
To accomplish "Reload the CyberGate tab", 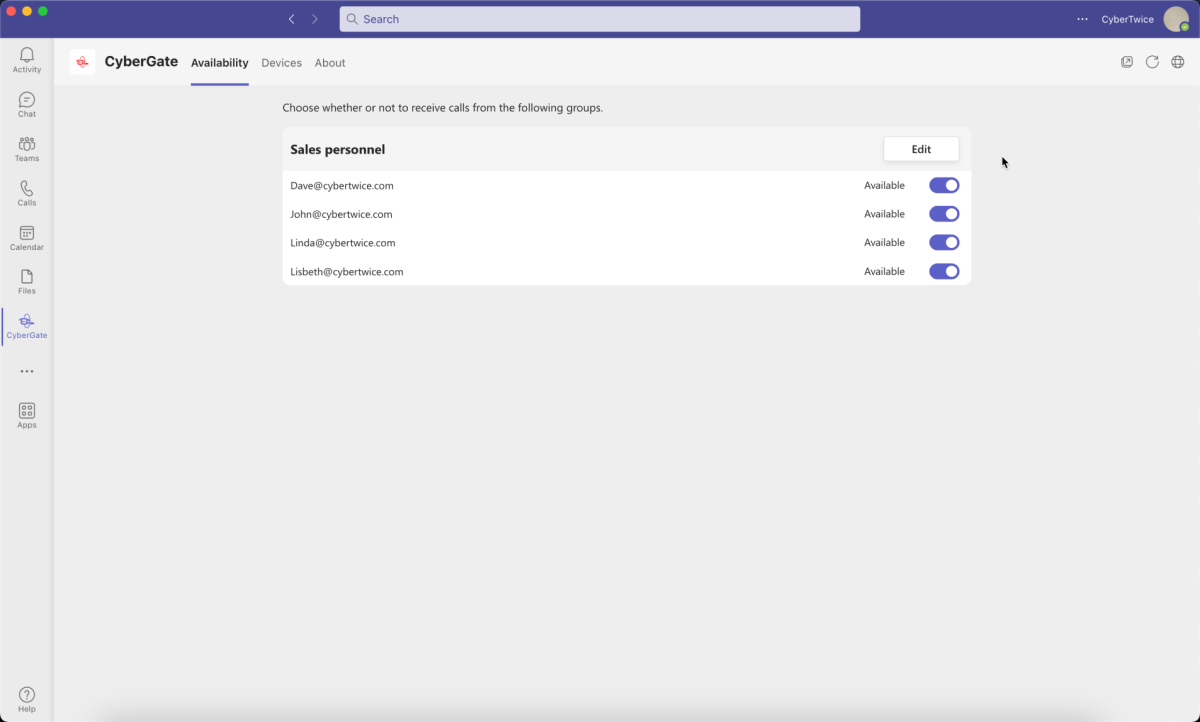I will [x=1152, y=62].
